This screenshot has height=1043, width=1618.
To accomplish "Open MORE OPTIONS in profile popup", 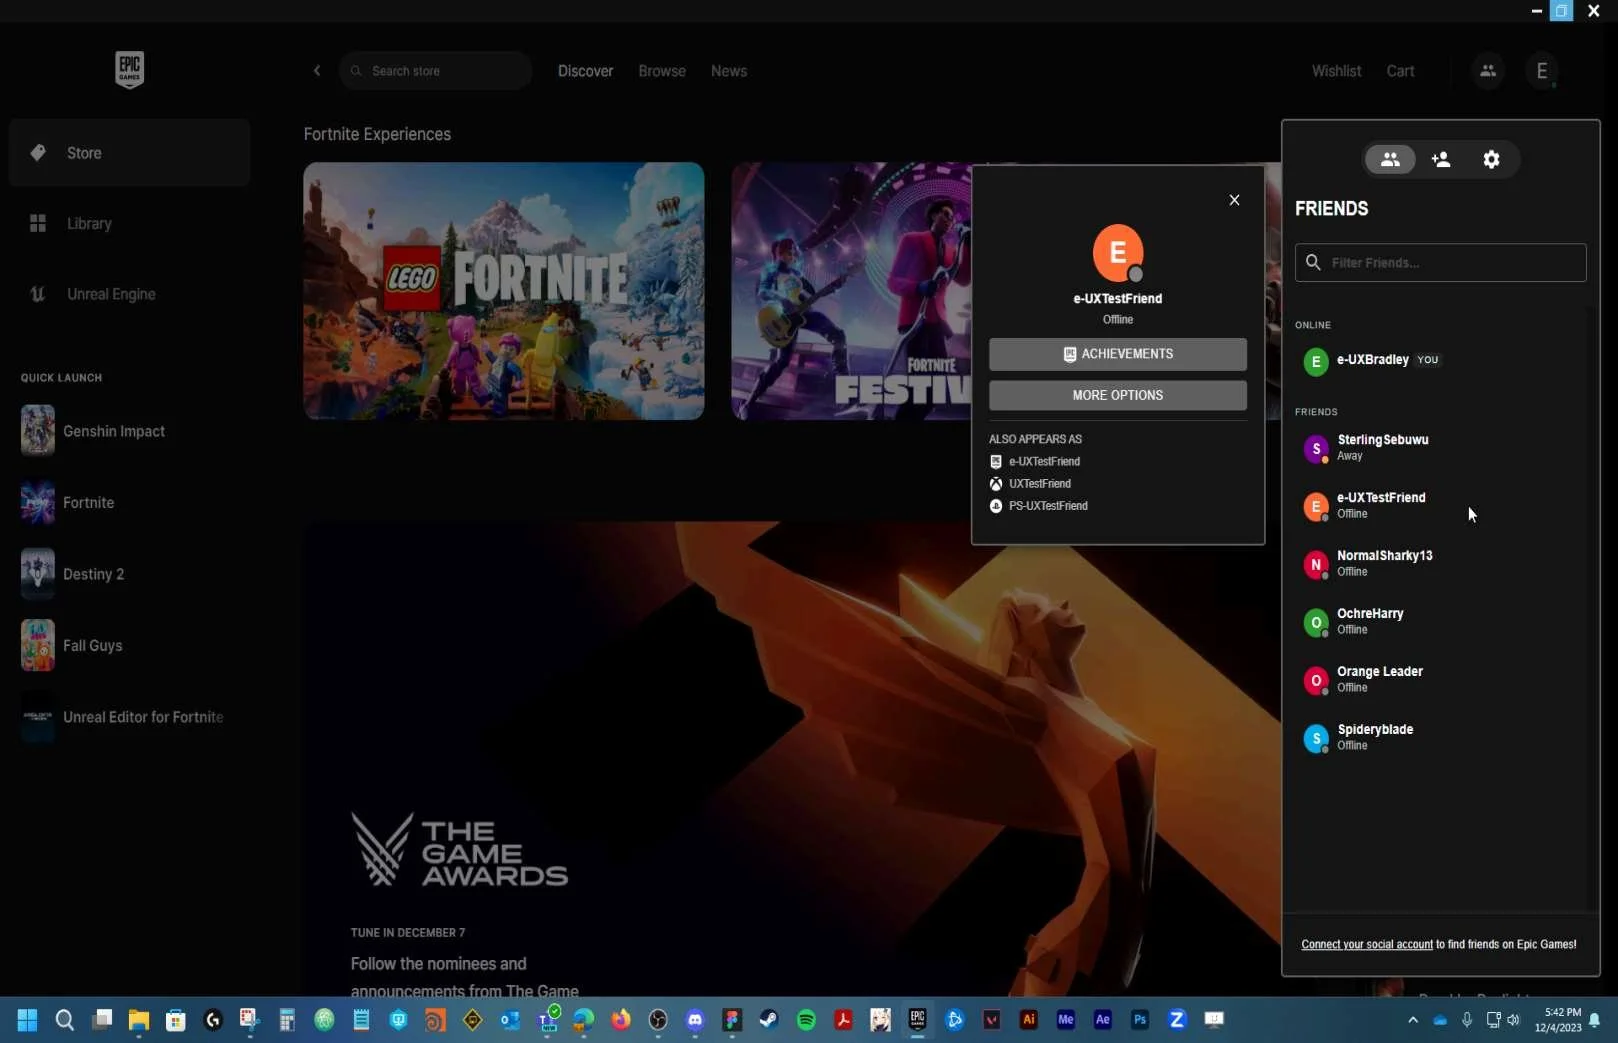I will coord(1118,395).
